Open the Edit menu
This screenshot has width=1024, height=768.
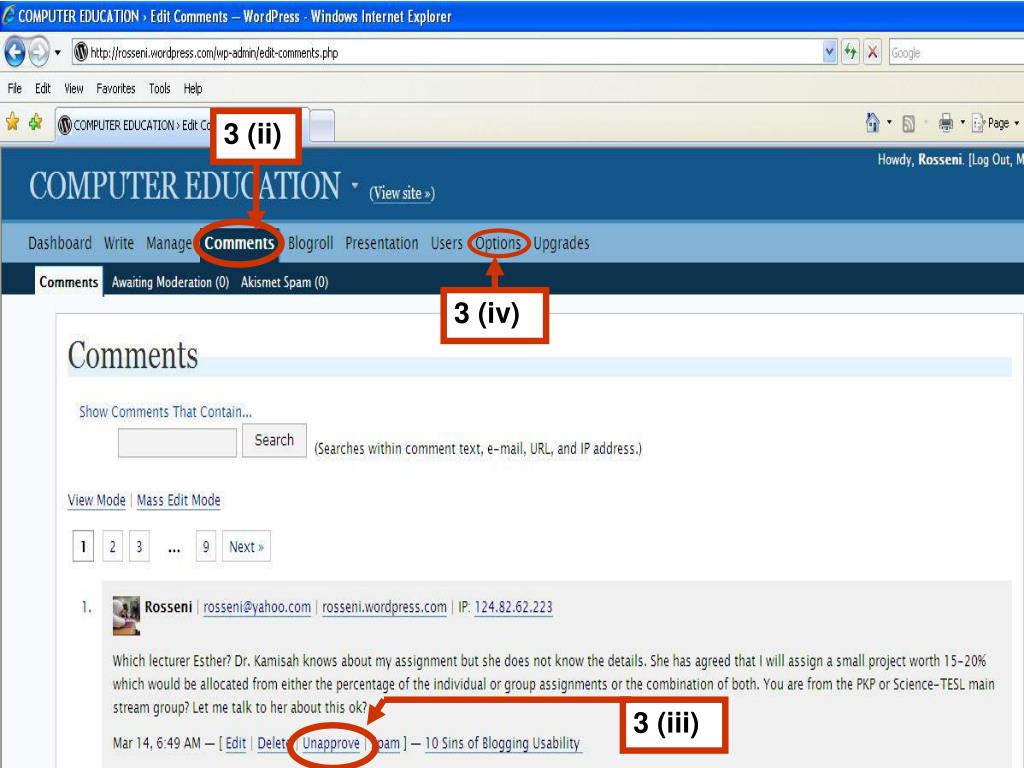42,88
